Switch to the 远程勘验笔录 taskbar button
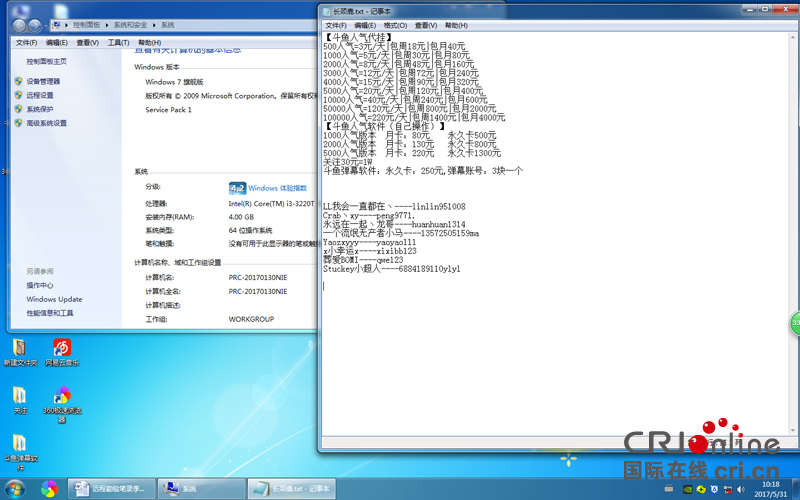Screen dimensions: 800x500 tap(111, 489)
